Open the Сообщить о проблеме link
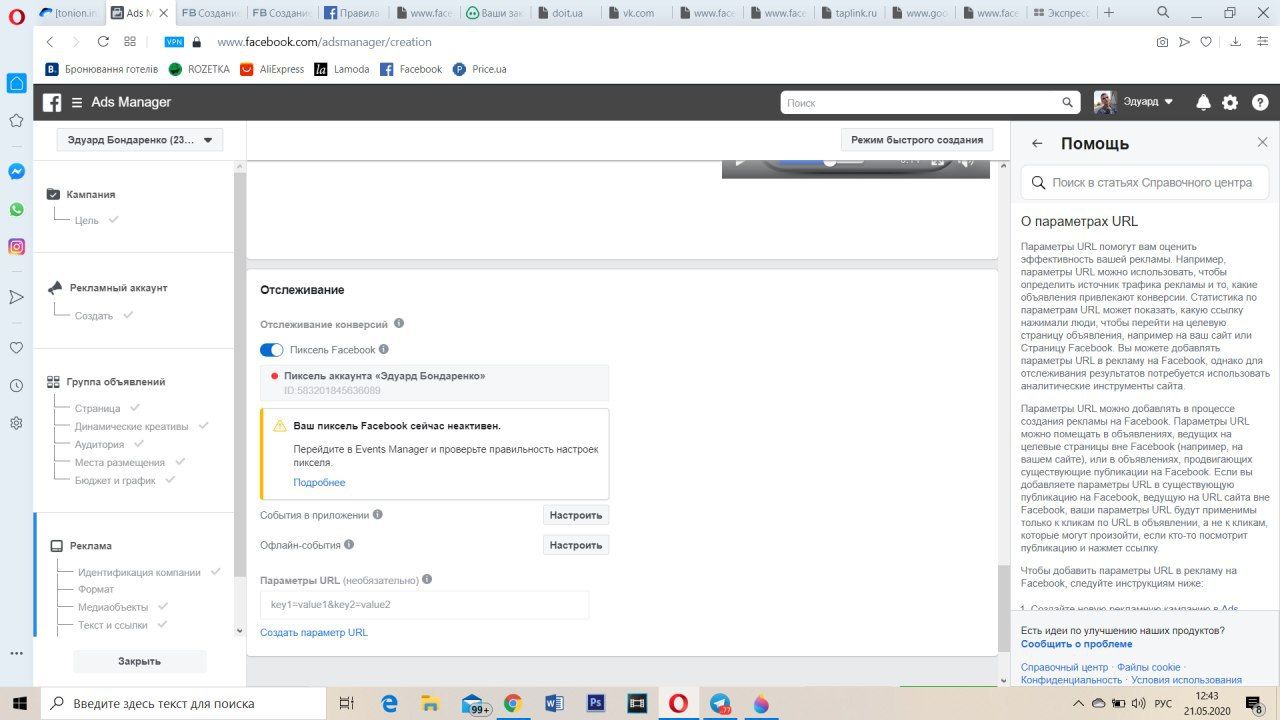 pos(1076,644)
